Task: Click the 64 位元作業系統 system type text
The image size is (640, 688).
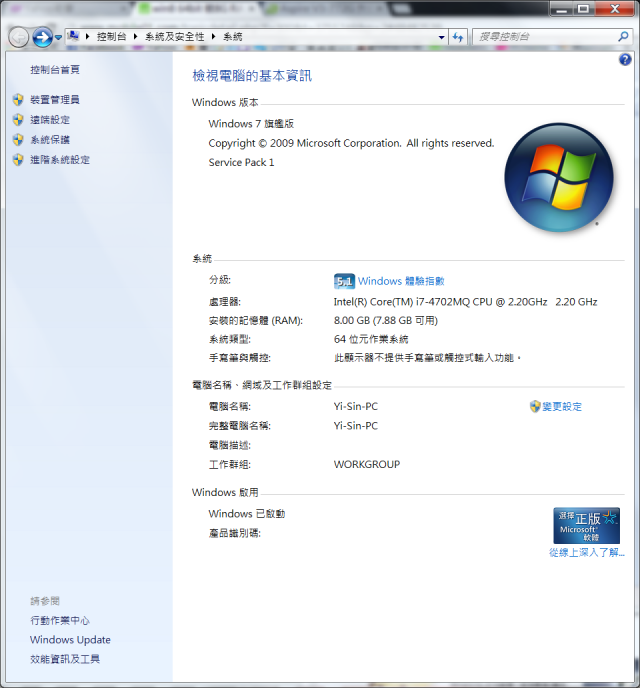Action: pyautogui.click(x=371, y=339)
